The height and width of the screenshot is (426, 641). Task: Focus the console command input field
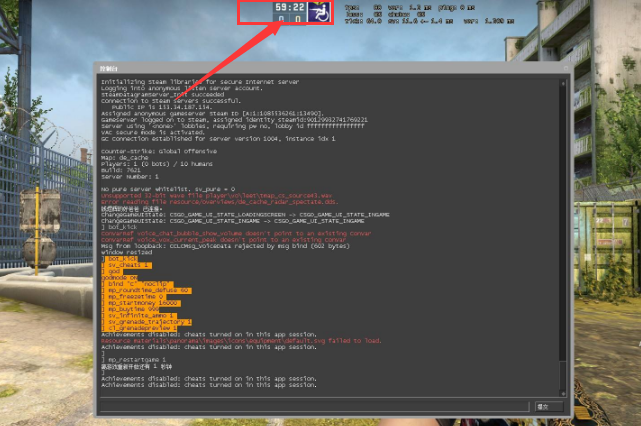click(314, 406)
